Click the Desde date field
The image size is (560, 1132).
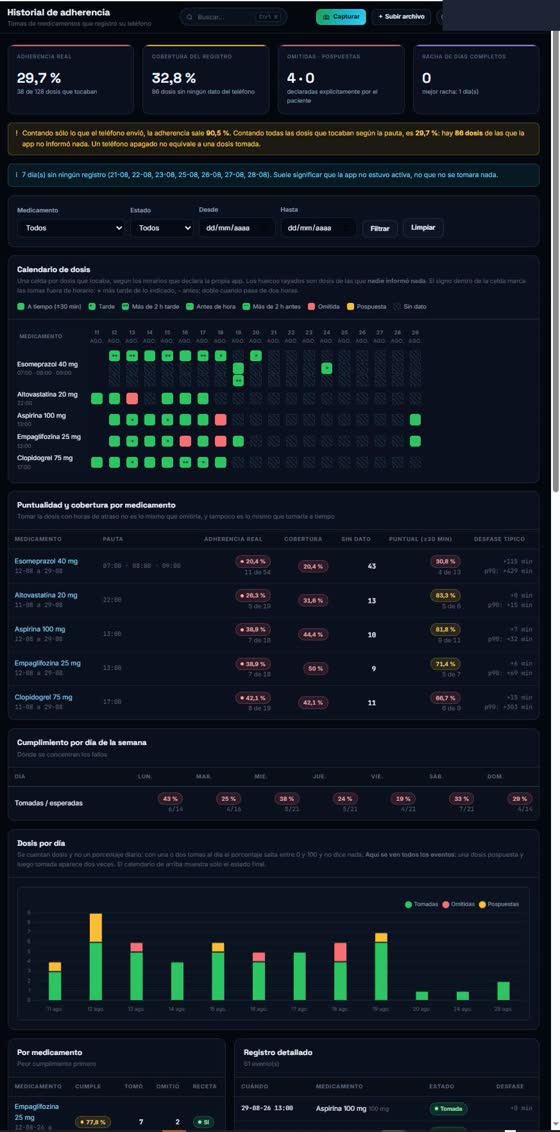(x=237, y=227)
